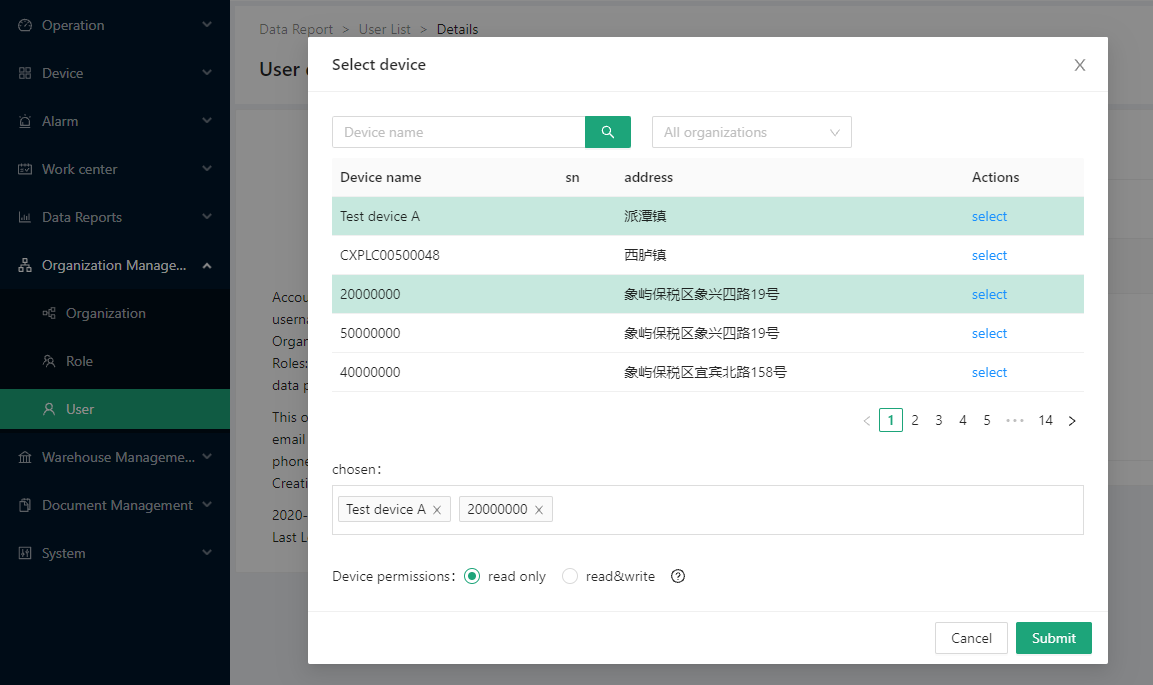Image resolution: width=1153 pixels, height=685 pixels.
Task: Click User List breadcrumb link
Action: (x=385, y=29)
